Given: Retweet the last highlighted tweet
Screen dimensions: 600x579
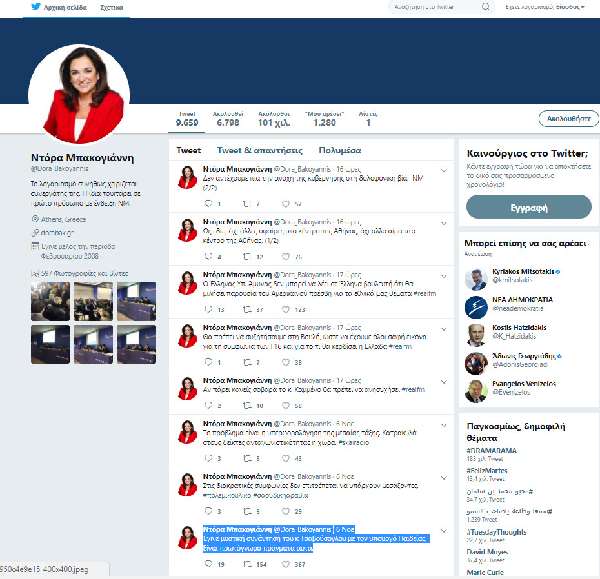Looking at the screenshot, I should pyautogui.click(x=249, y=565).
